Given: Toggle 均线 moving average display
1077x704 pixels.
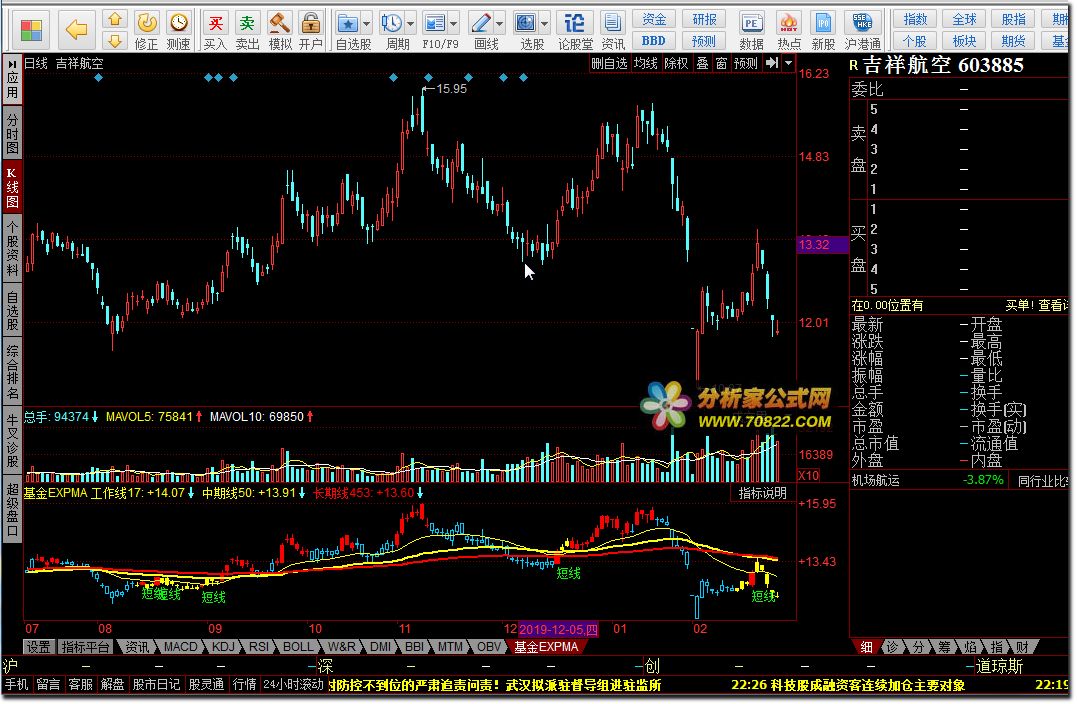Looking at the screenshot, I should pos(646,63).
